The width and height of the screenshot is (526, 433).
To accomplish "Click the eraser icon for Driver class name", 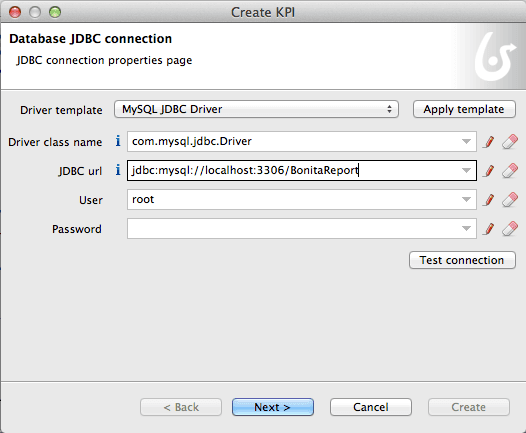I will pyautogui.click(x=510, y=142).
